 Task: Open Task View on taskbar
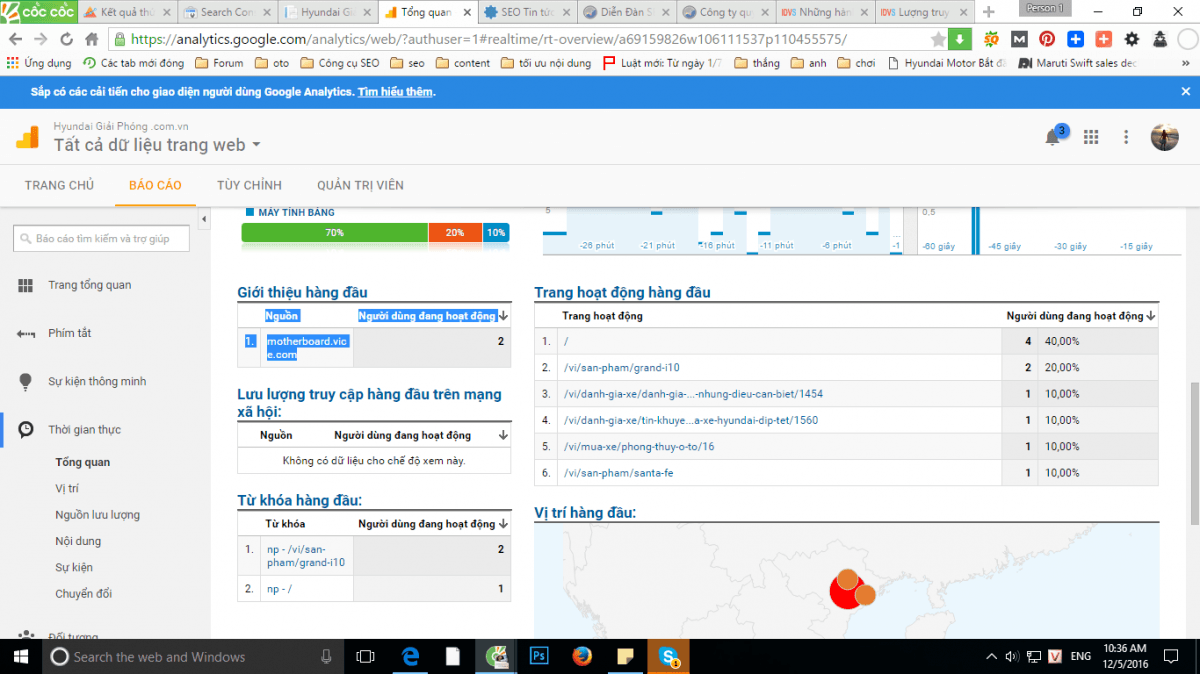(x=365, y=656)
